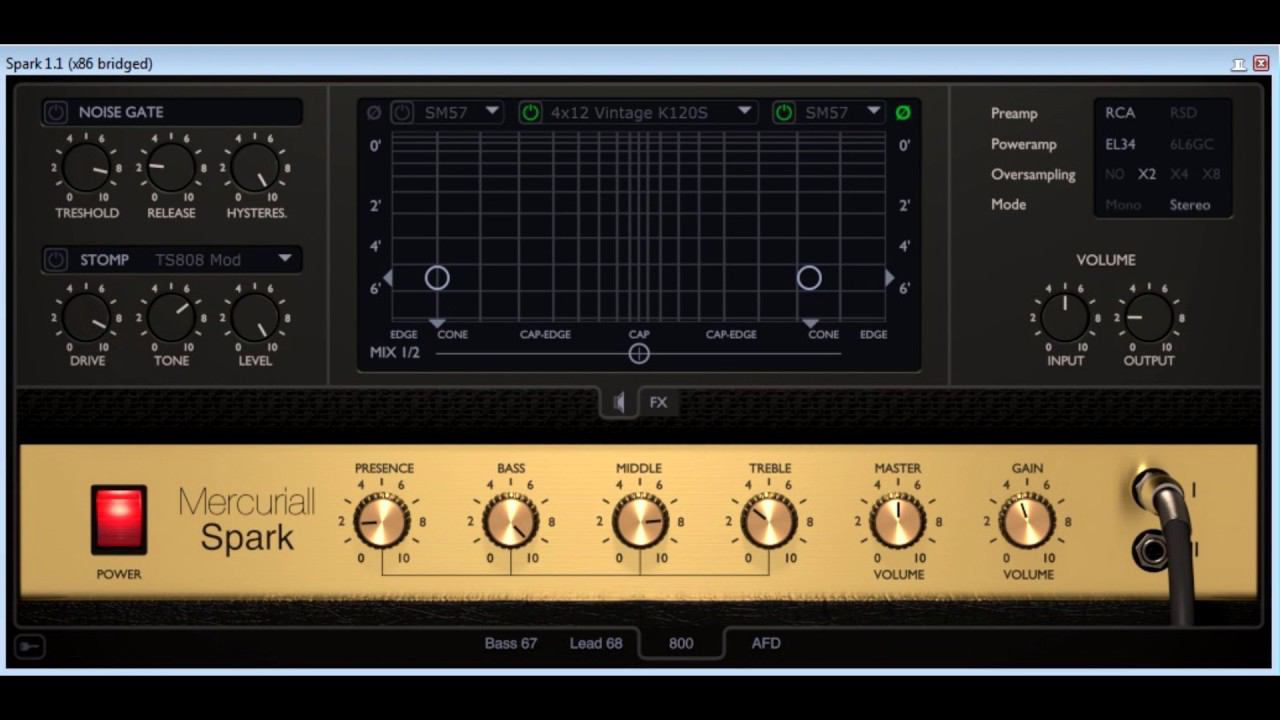Click the Noise Gate Treshold knob
The height and width of the screenshot is (720, 1280).
87,168
